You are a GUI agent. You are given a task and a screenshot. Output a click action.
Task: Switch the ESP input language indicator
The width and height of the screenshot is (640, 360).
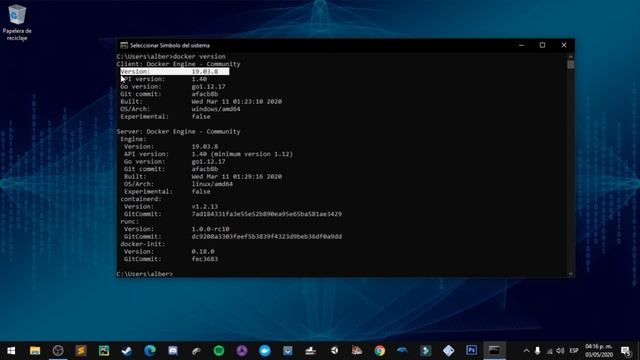pyautogui.click(x=574, y=351)
